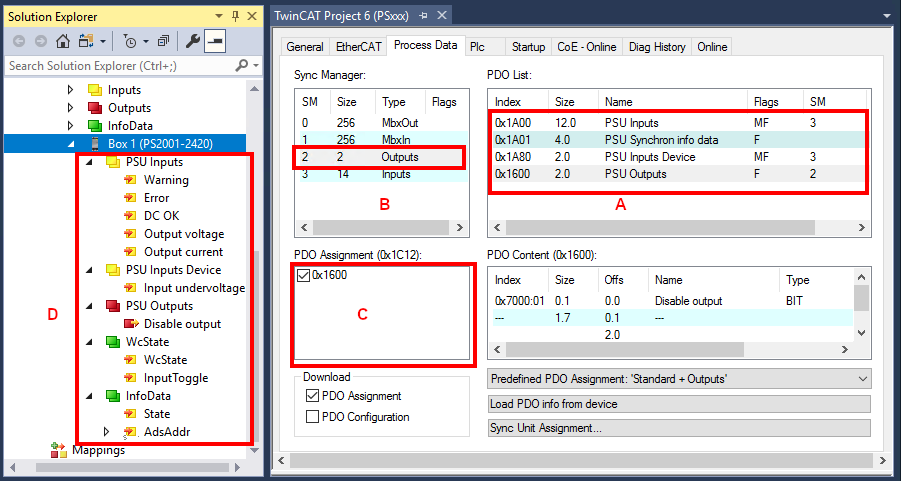Image resolution: width=901 pixels, height=481 pixels.
Task: Click the Back navigation arrow in Solution Explorer
Action: pyautogui.click(x=18, y=41)
